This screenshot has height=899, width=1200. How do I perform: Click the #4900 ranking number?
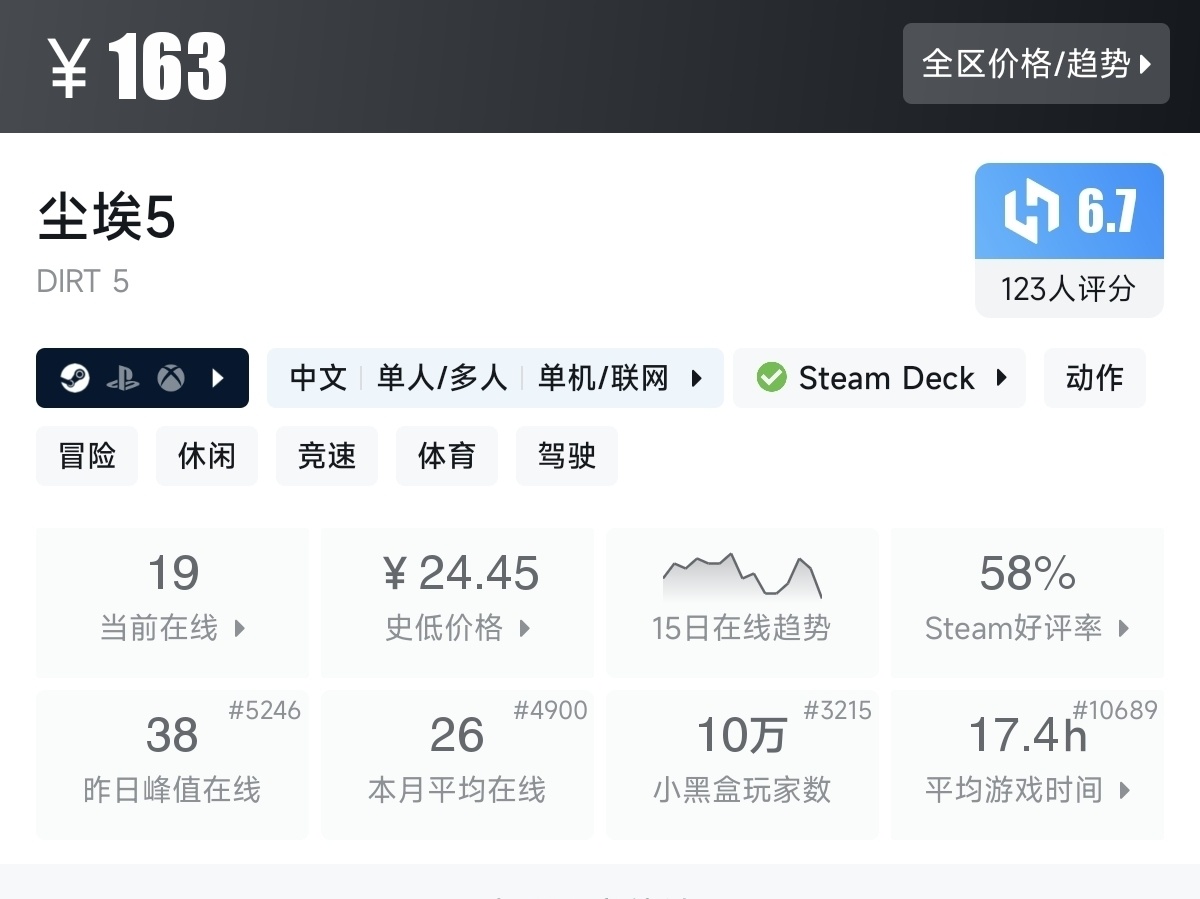(x=550, y=711)
